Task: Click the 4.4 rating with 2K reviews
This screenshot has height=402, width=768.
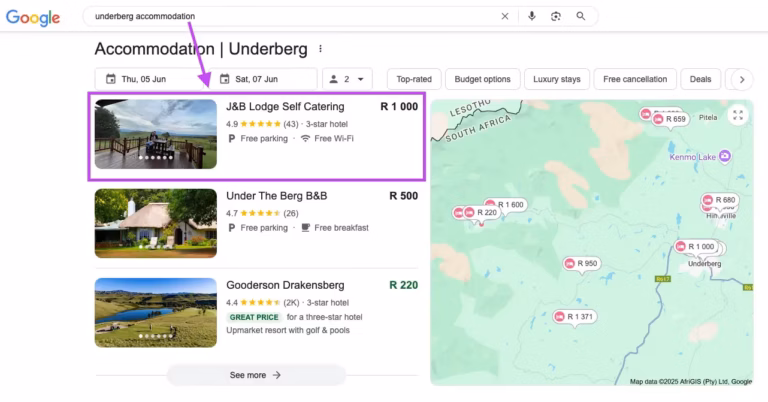Action: (x=262, y=303)
